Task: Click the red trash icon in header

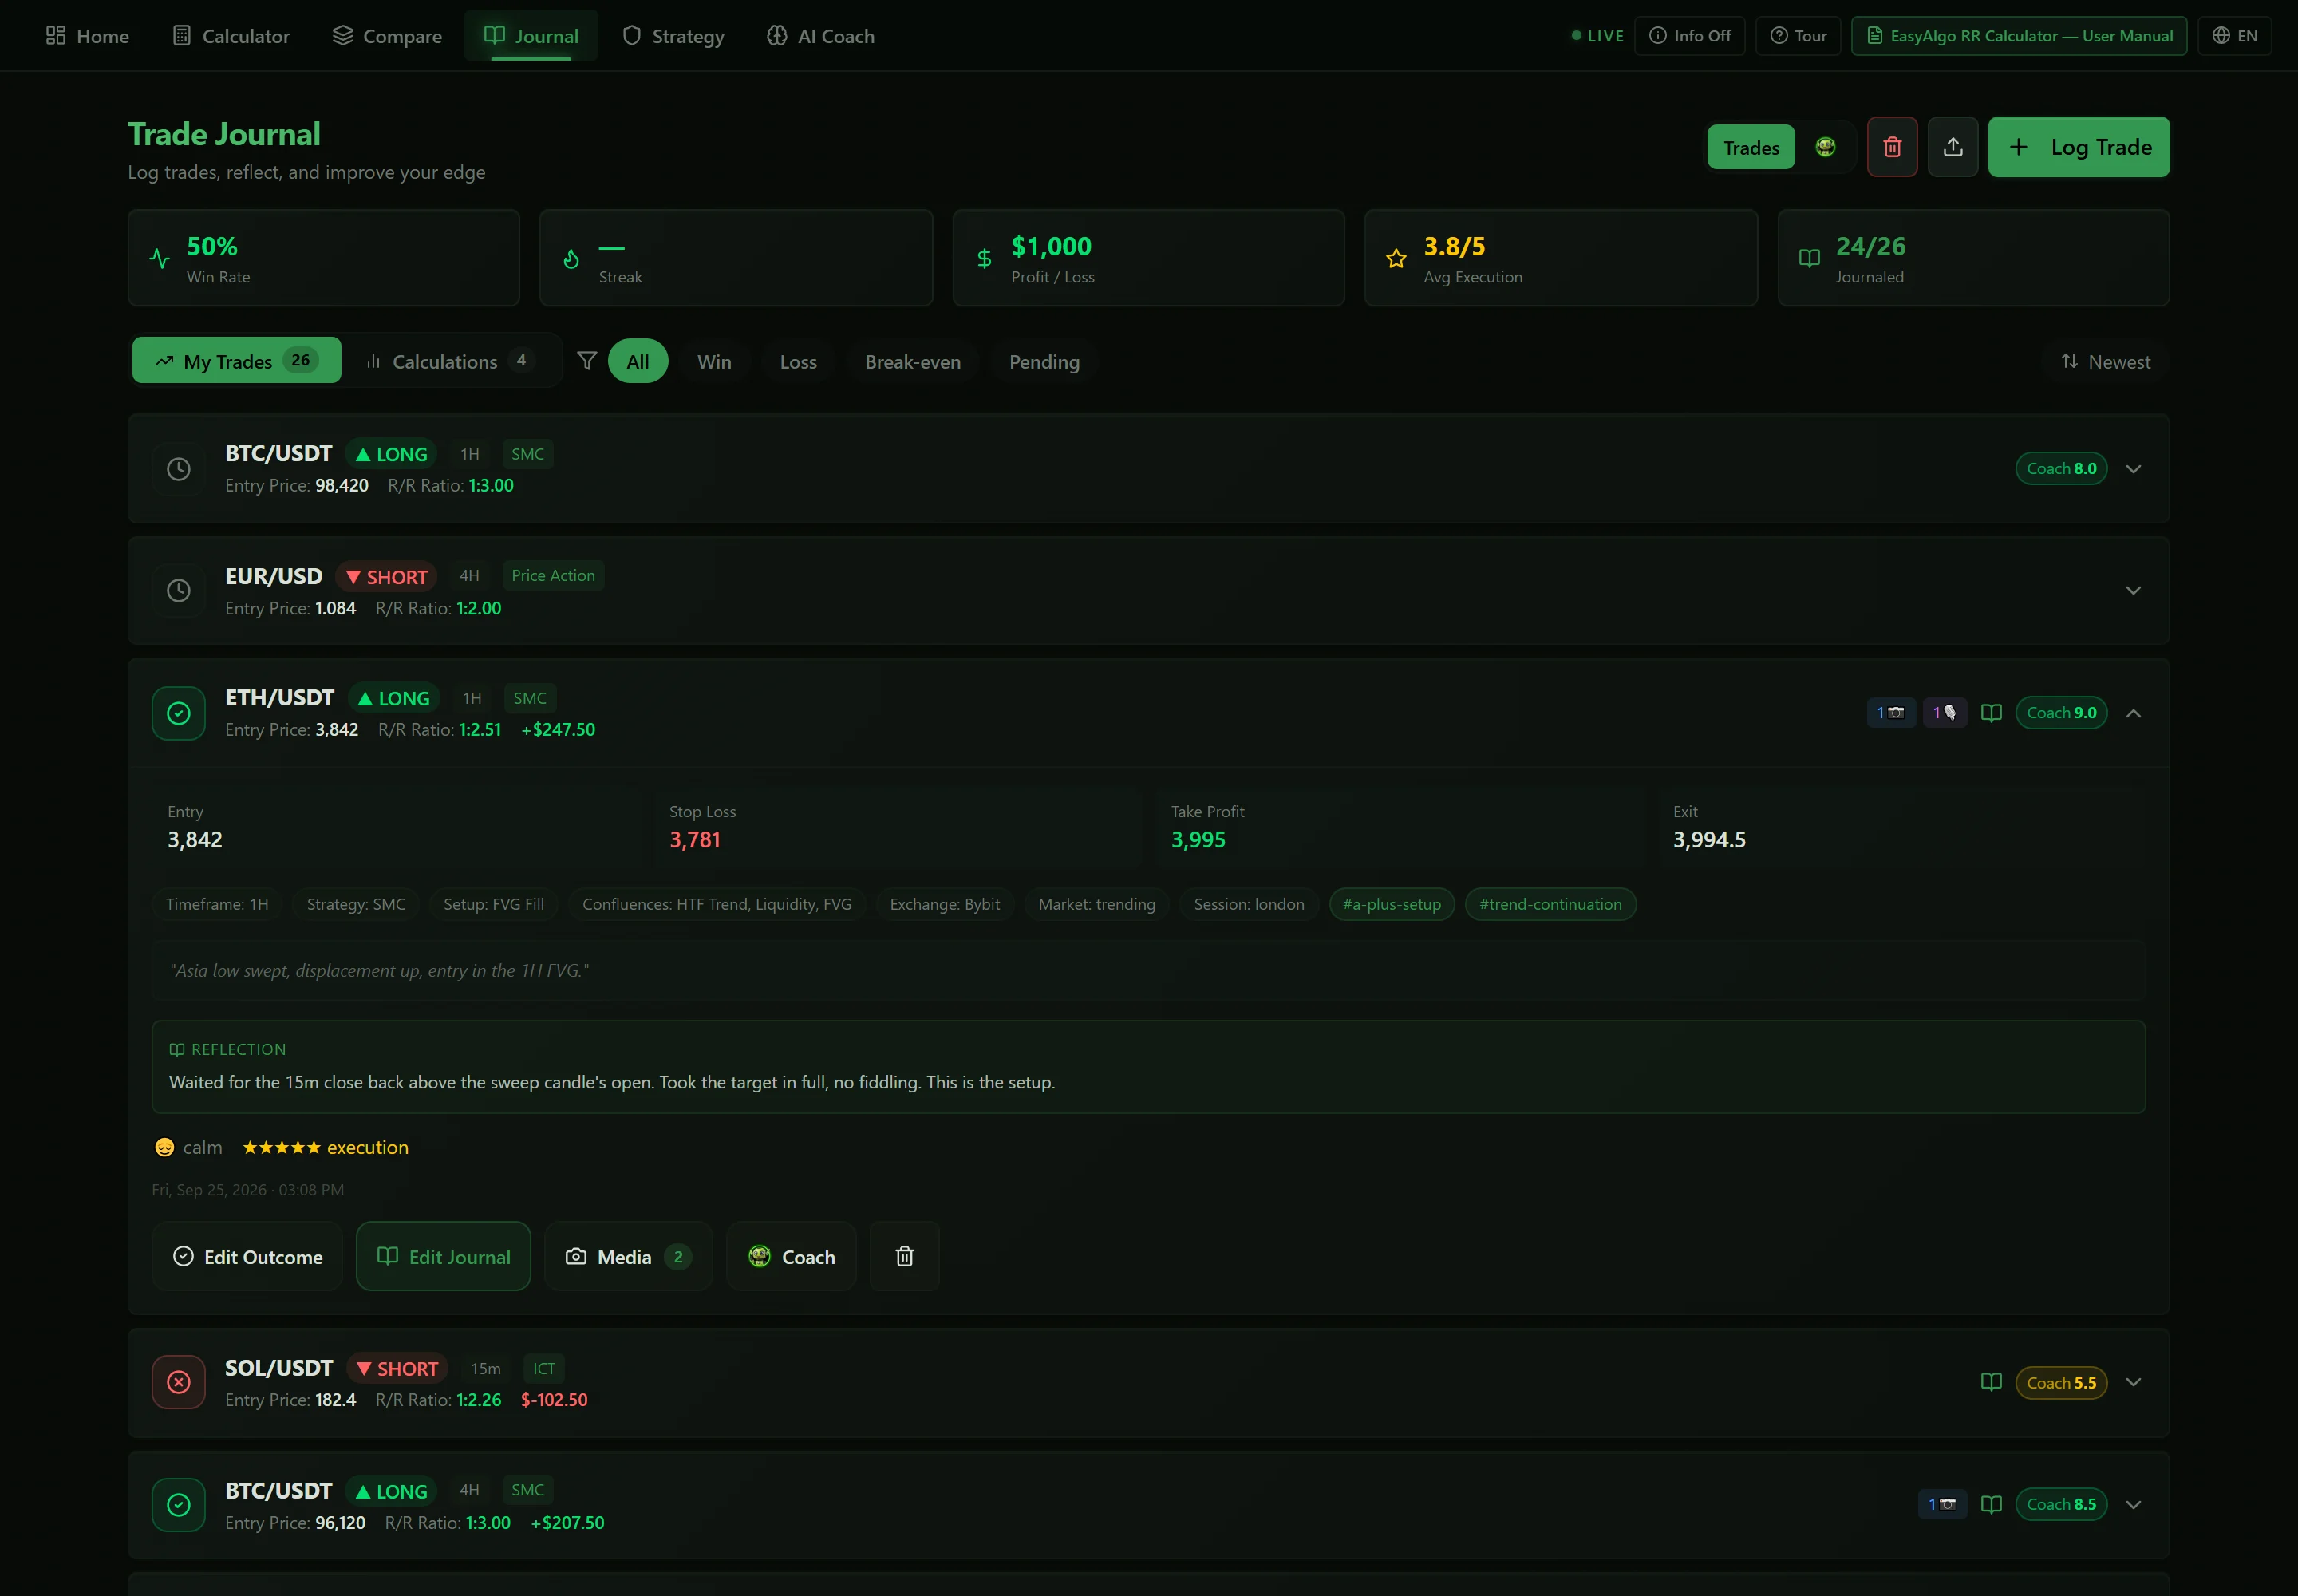Action: pyautogui.click(x=1892, y=147)
